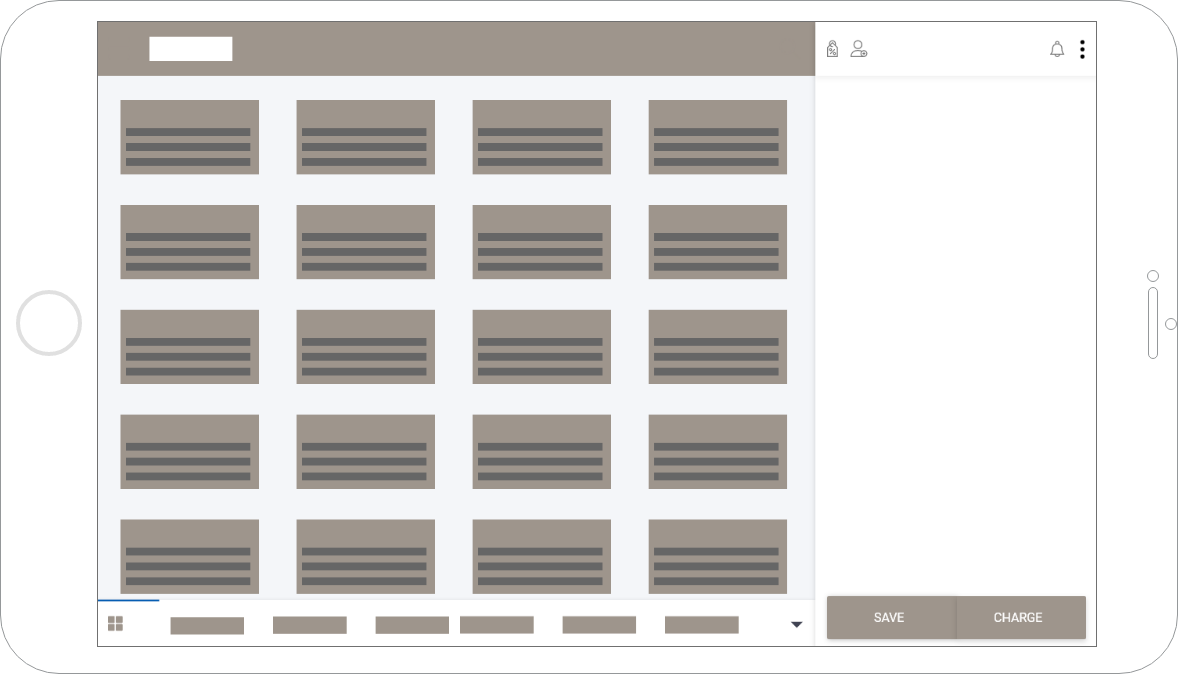1178x674 pixels.
Task: Select the first item tile in the top row
Action: [x=190, y=137]
